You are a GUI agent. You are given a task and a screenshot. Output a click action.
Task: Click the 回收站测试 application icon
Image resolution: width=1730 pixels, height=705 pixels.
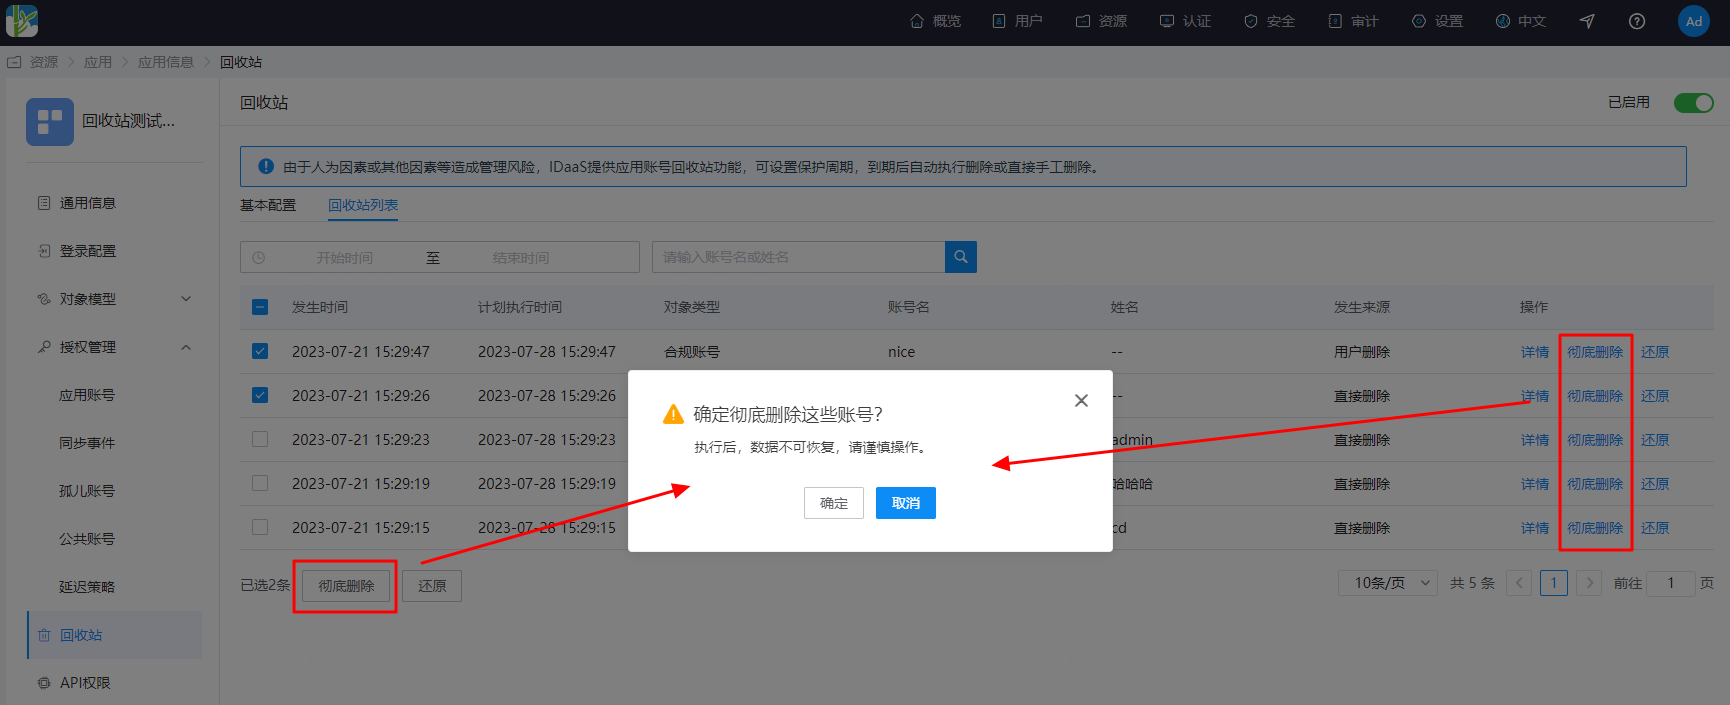(x=50, y=122)
